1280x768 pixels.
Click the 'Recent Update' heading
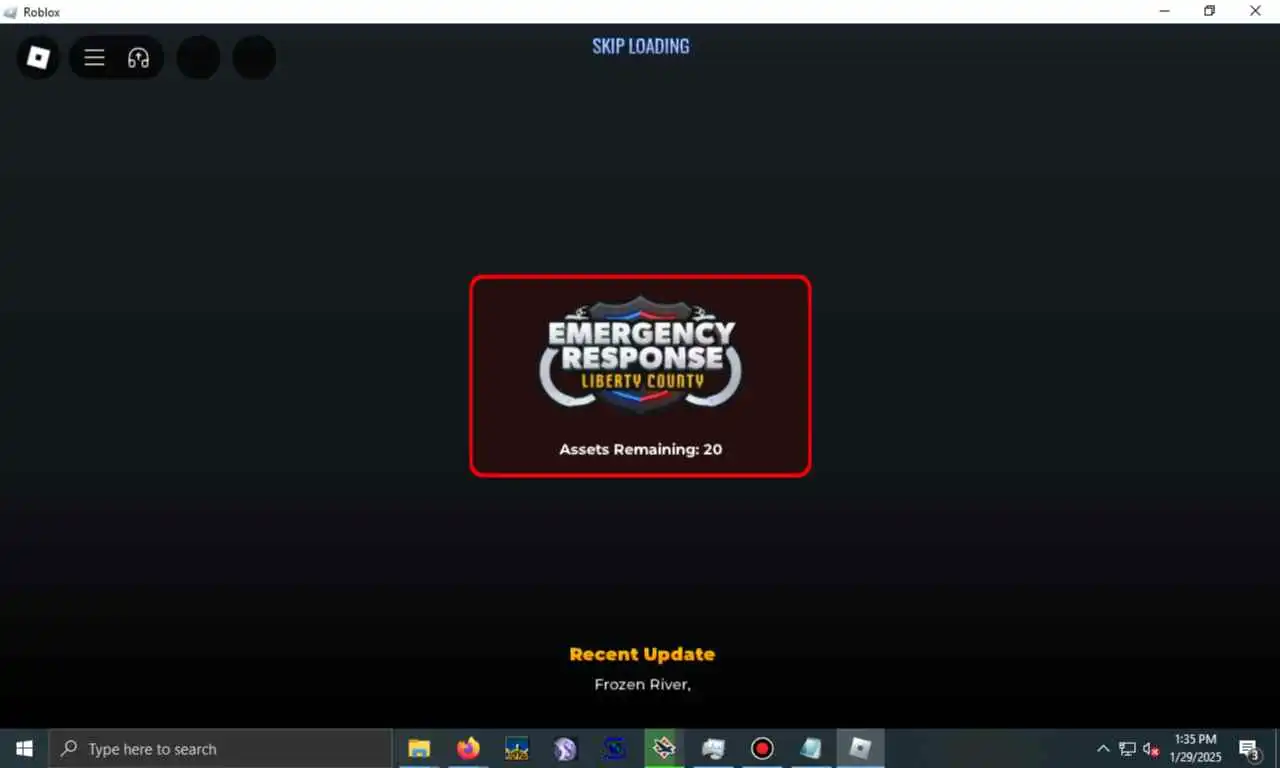tap(642, 654)
